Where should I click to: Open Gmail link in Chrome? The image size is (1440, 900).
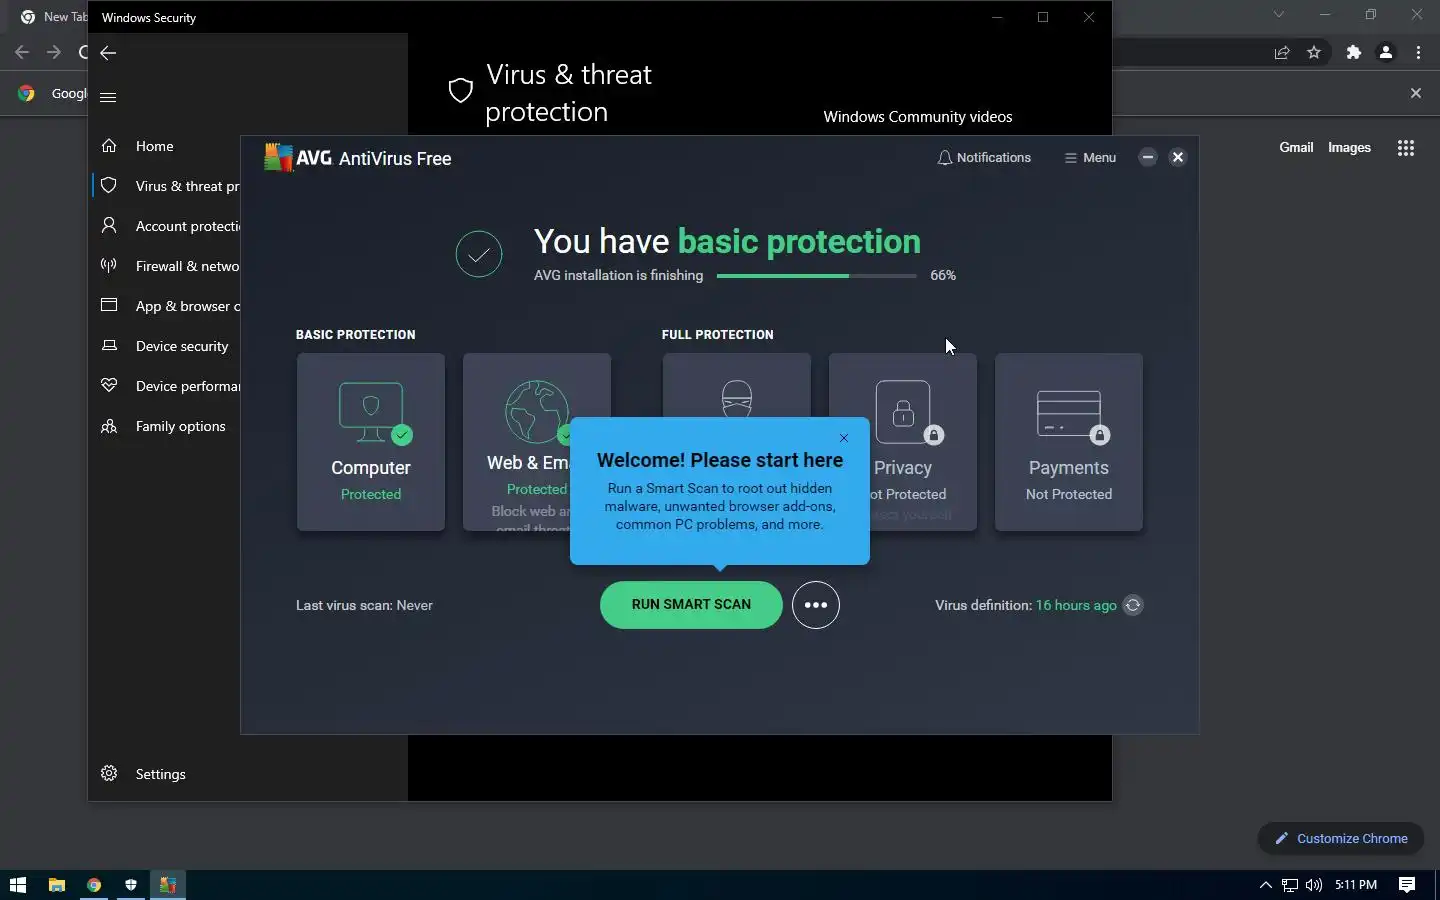pyautogui.click(x=1296, y=147)
